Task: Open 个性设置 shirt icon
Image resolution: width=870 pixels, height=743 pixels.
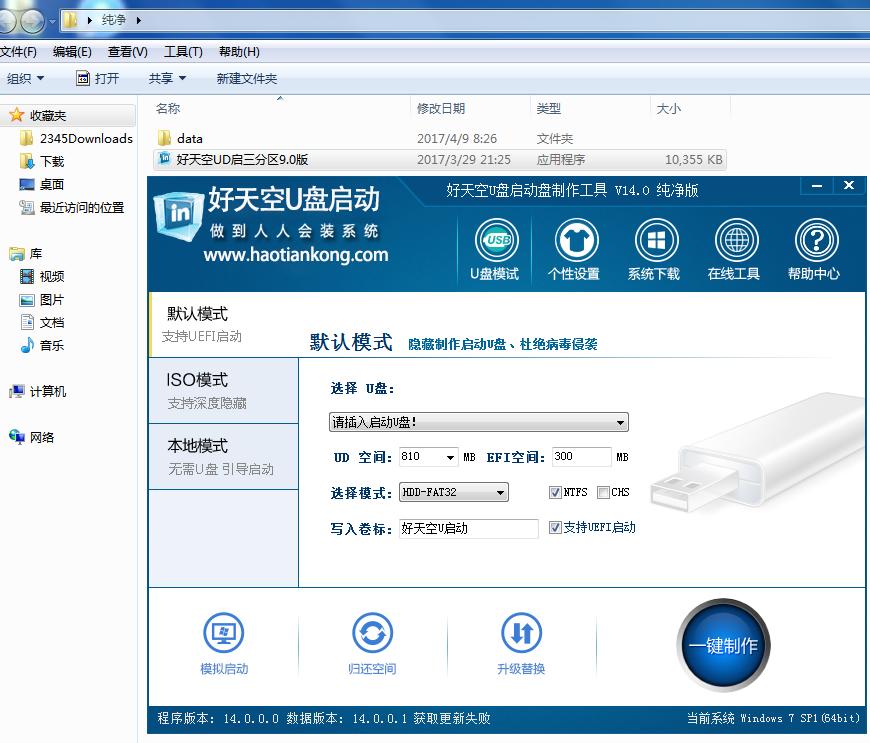Action: pos(576,241)
